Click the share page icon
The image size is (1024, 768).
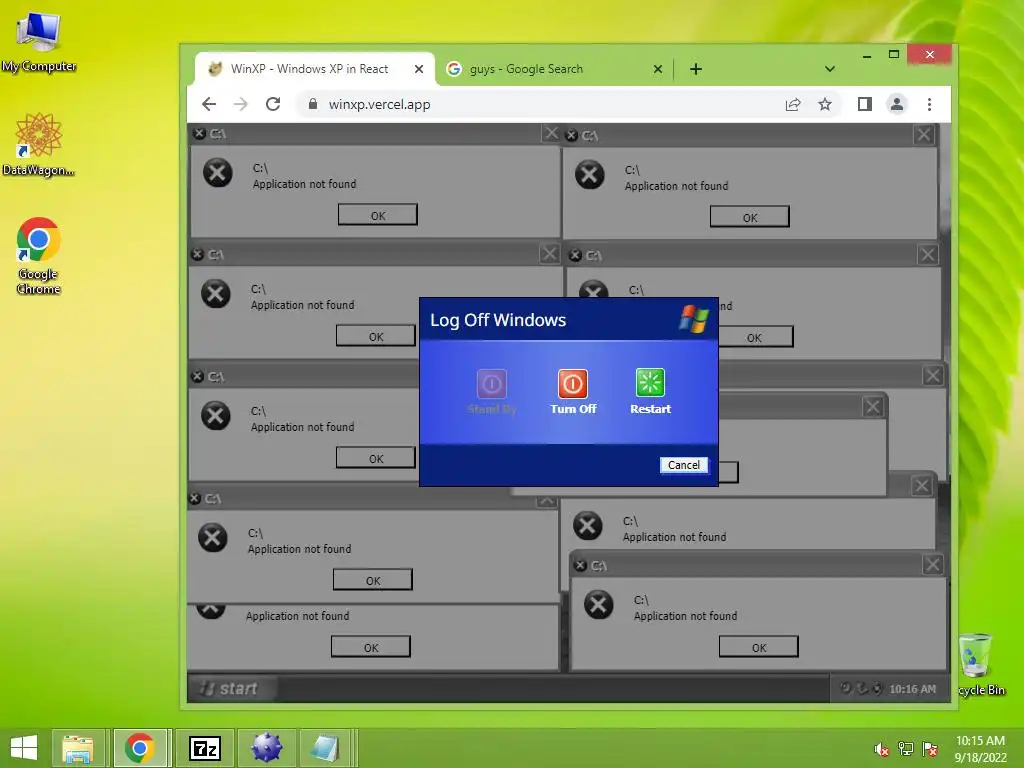pos(793,104)
